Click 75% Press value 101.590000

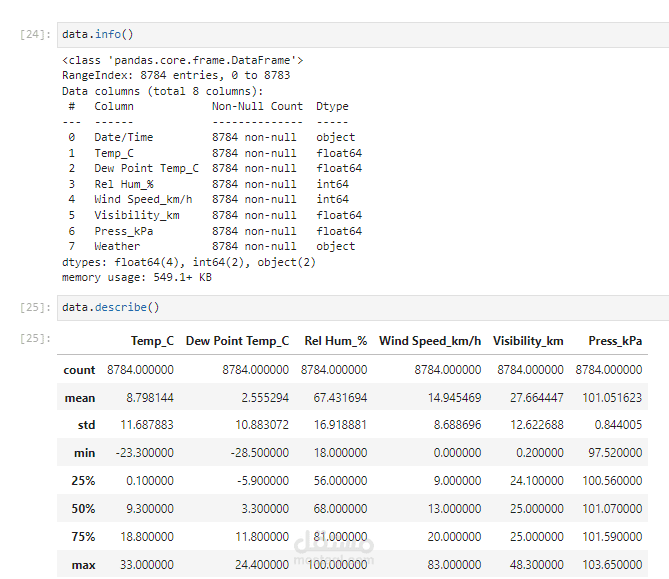pyautogui.click(x=612, y=536)
